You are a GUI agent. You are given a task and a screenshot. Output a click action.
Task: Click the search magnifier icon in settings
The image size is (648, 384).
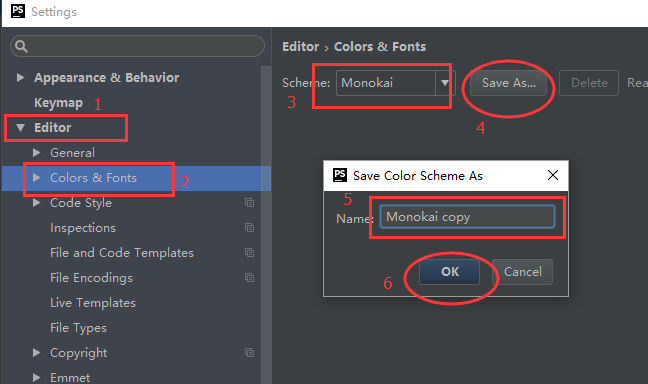21,46
